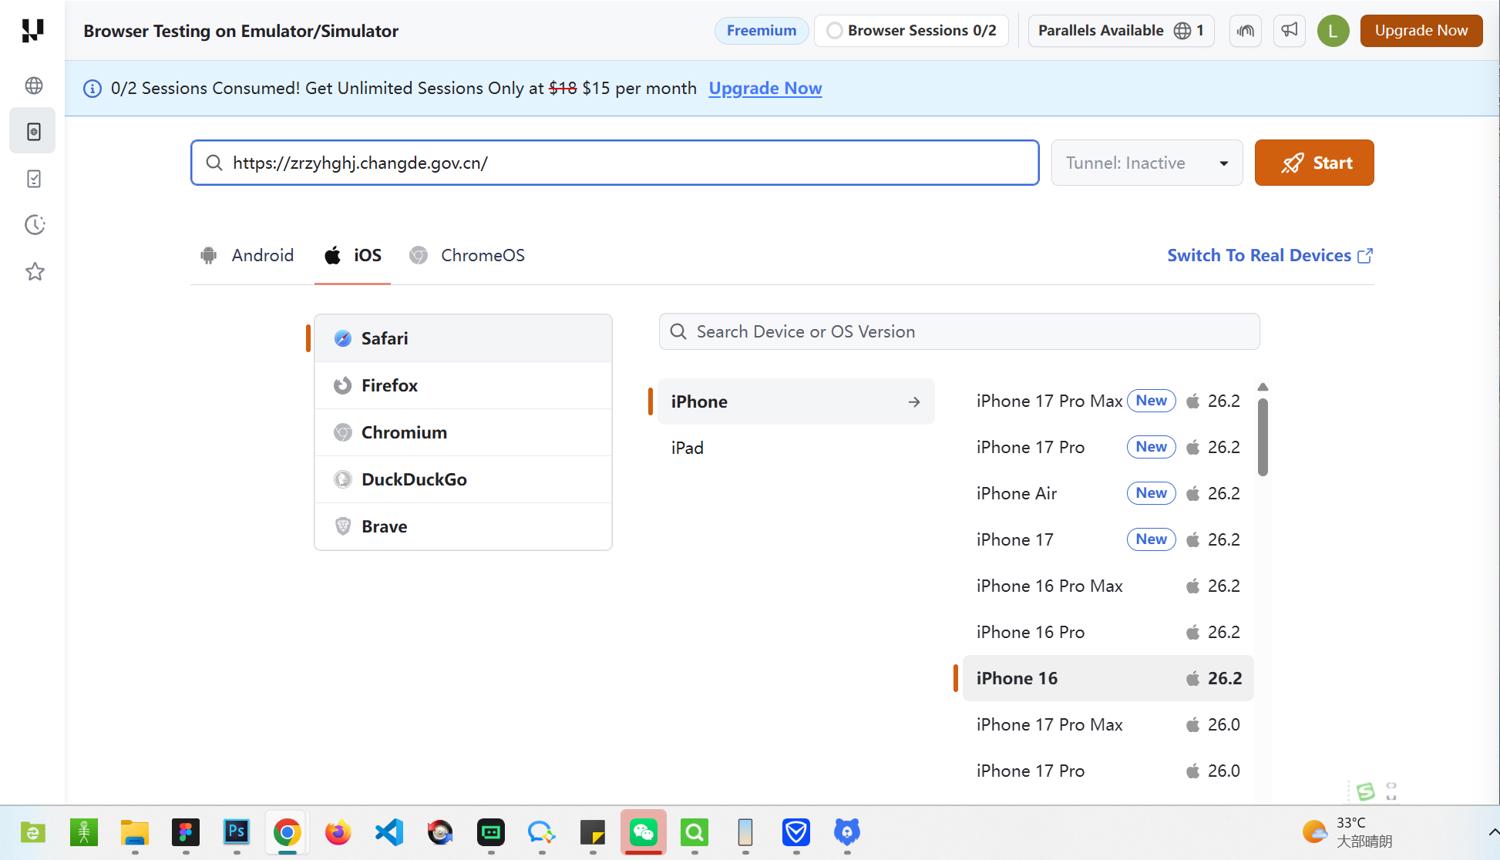Click the Firefox browser icon in list
Screen dimensions: 1500x860
343,385
